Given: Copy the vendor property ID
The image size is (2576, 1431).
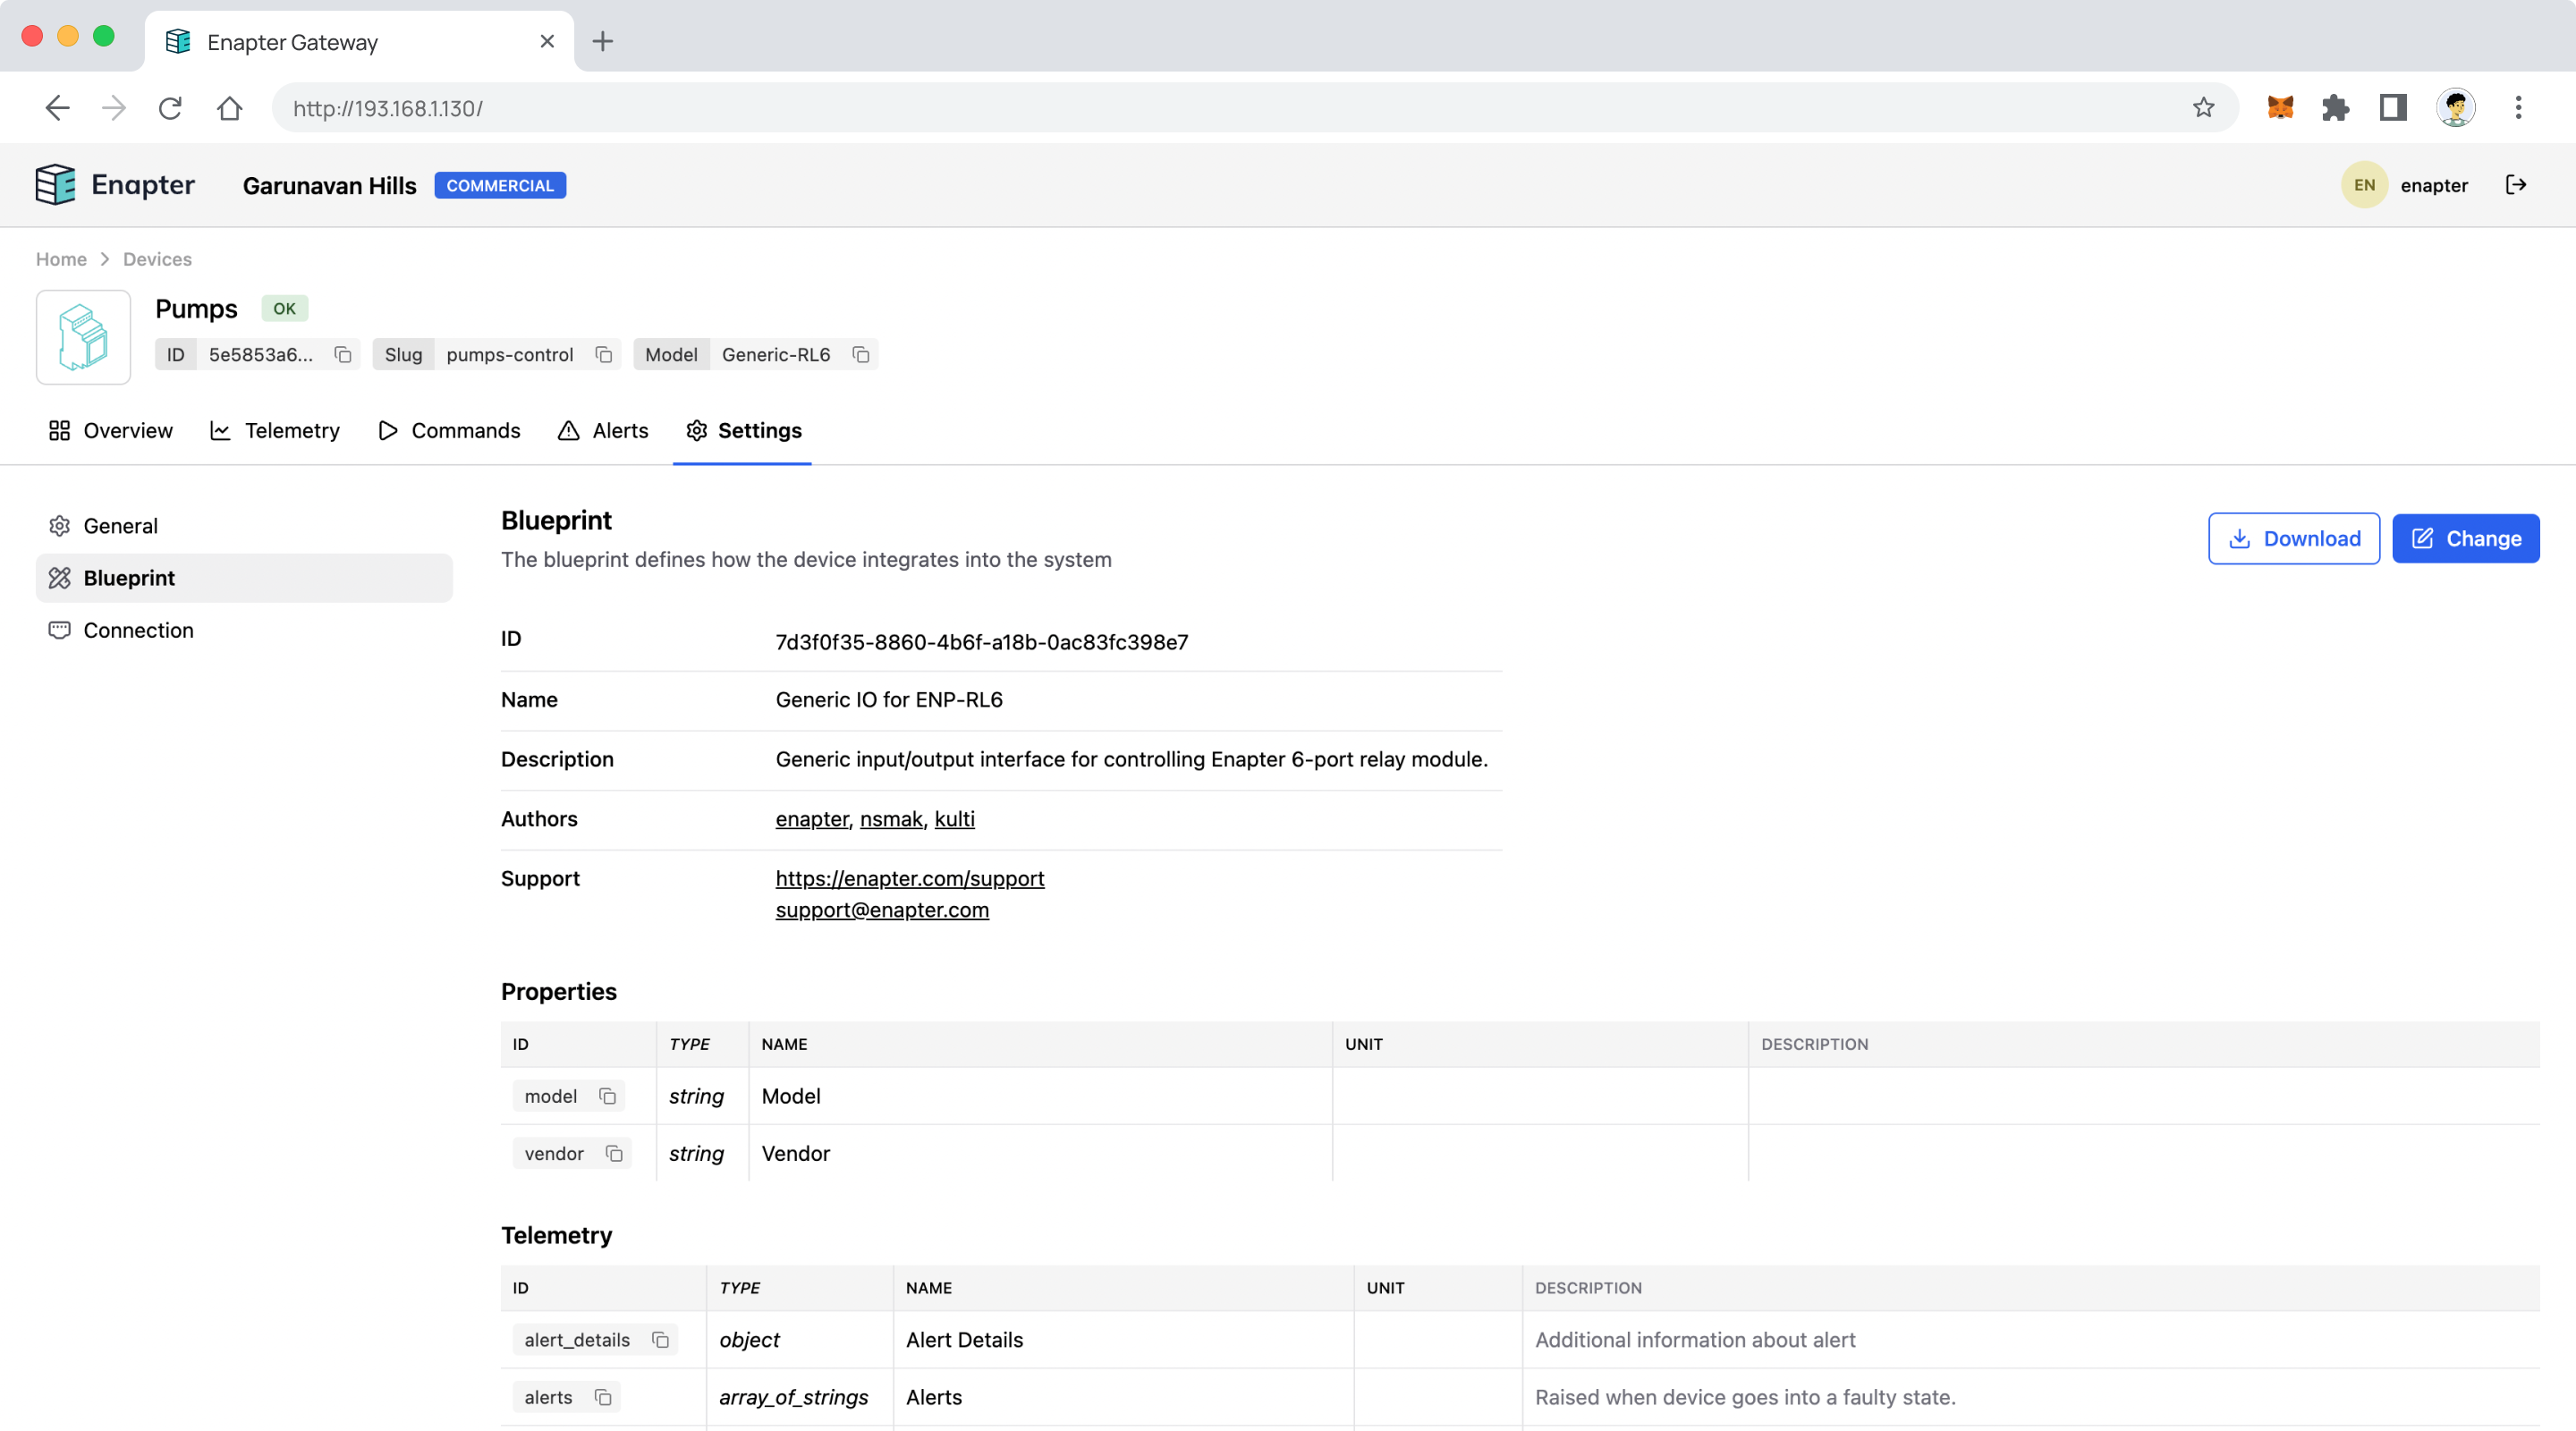Looking at the screenshot, I should pos(614,1153).
